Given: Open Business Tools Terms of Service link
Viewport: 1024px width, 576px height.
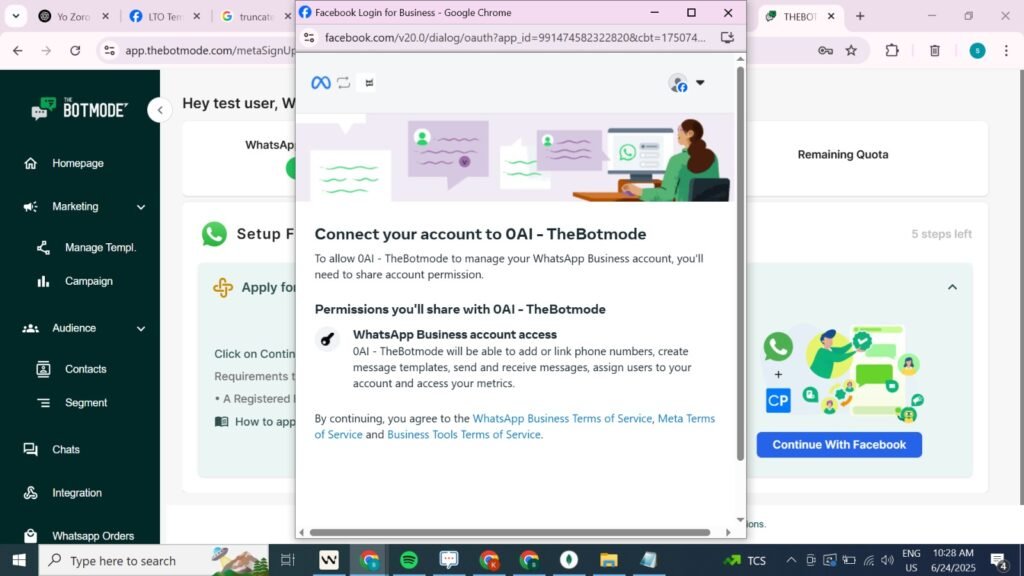Looking at the screenshot, I should click(x=464, y=434).
